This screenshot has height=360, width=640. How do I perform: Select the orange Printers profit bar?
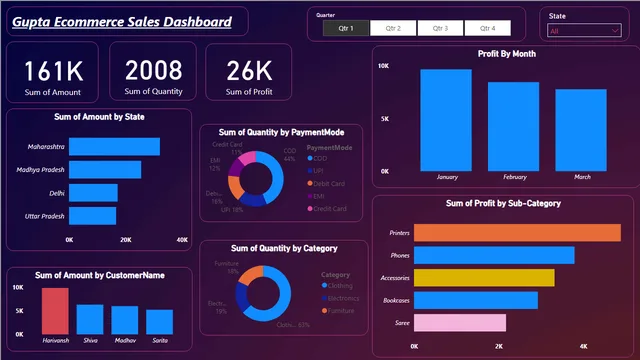point(517,233)
